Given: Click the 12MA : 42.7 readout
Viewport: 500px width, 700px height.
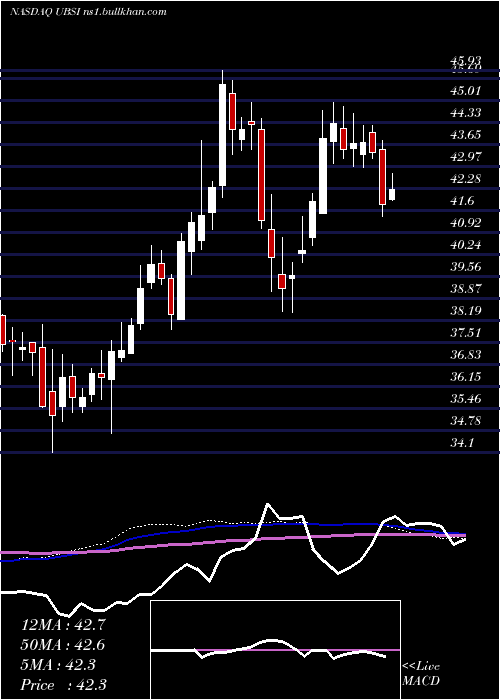Looking at the screenshot, I should coord(63,625).
